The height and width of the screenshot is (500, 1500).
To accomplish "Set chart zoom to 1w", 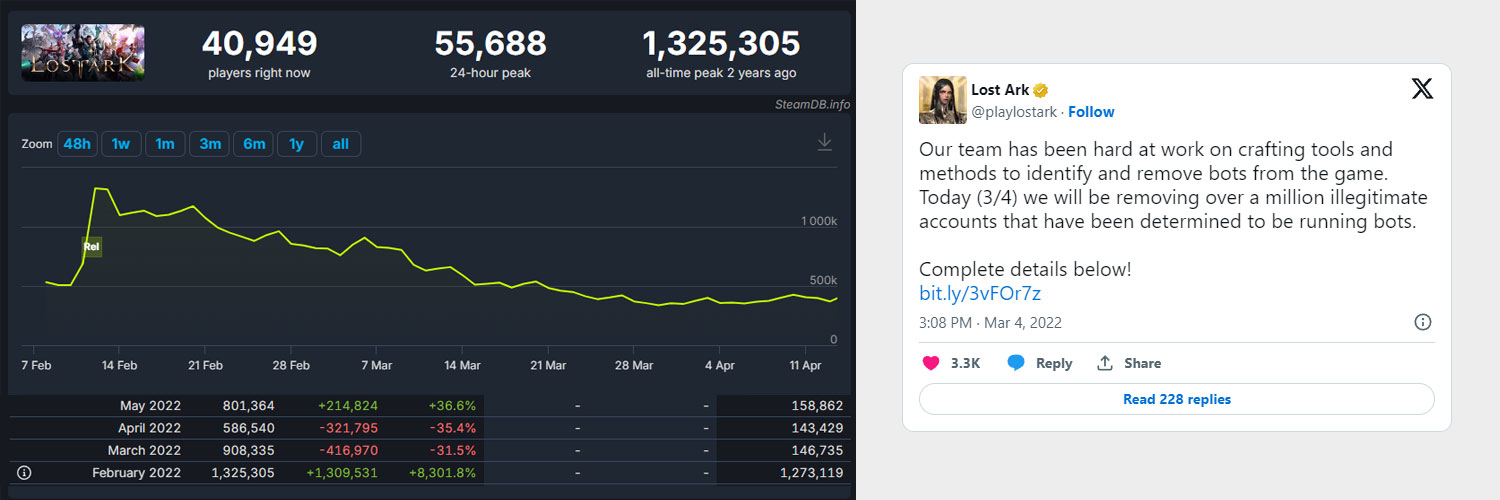I will pyautogui.click(x=121, y=144).
